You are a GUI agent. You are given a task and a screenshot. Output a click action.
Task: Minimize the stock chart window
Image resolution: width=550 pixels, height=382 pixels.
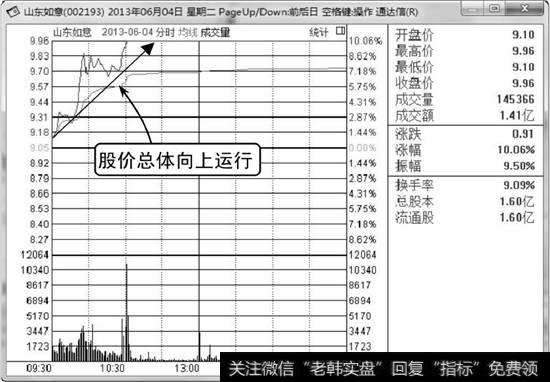click(472, 8)
